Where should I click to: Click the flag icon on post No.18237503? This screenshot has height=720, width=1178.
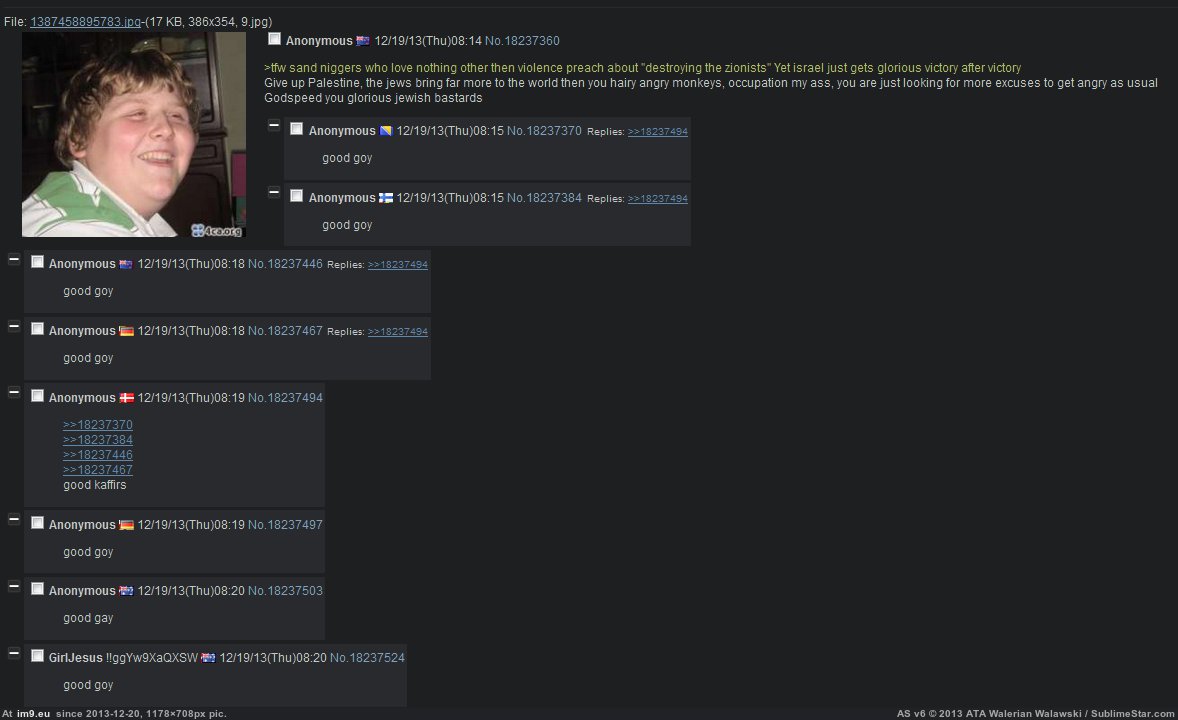(126, 591)
